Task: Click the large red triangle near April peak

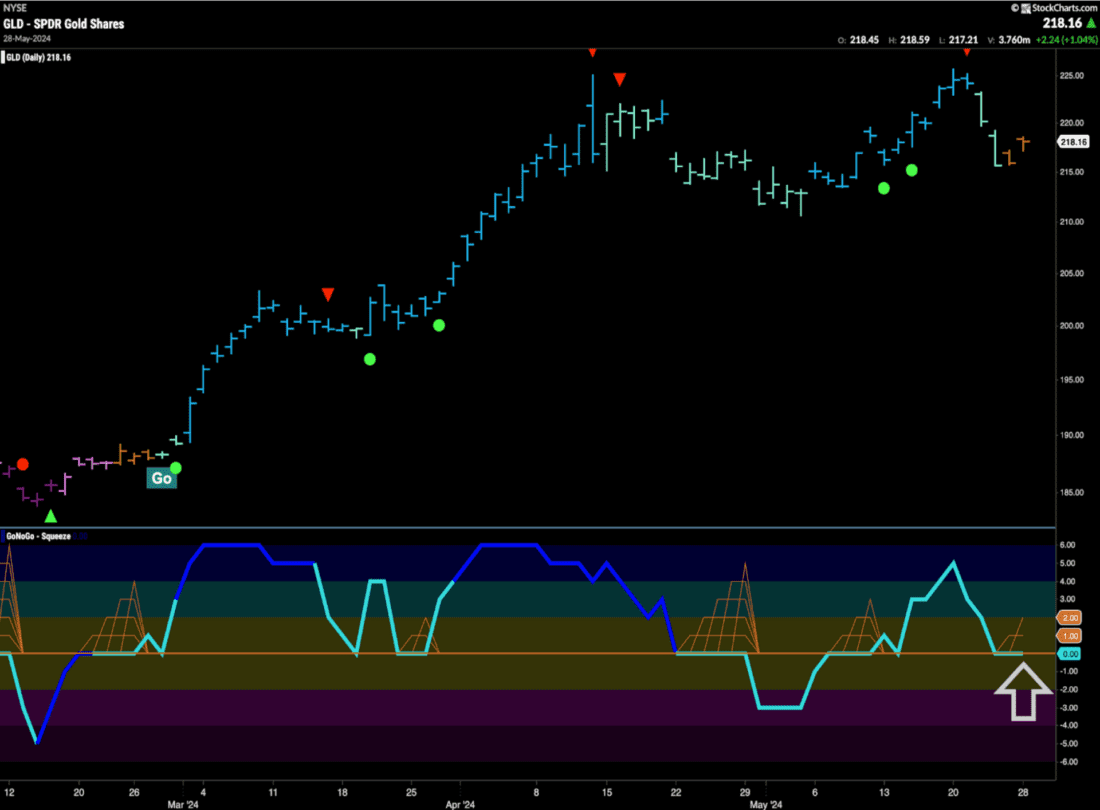Action: click(620, 79)
